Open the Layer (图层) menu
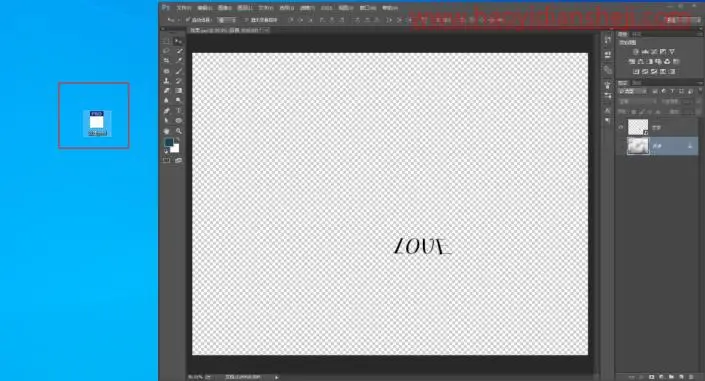 [245, 8]
